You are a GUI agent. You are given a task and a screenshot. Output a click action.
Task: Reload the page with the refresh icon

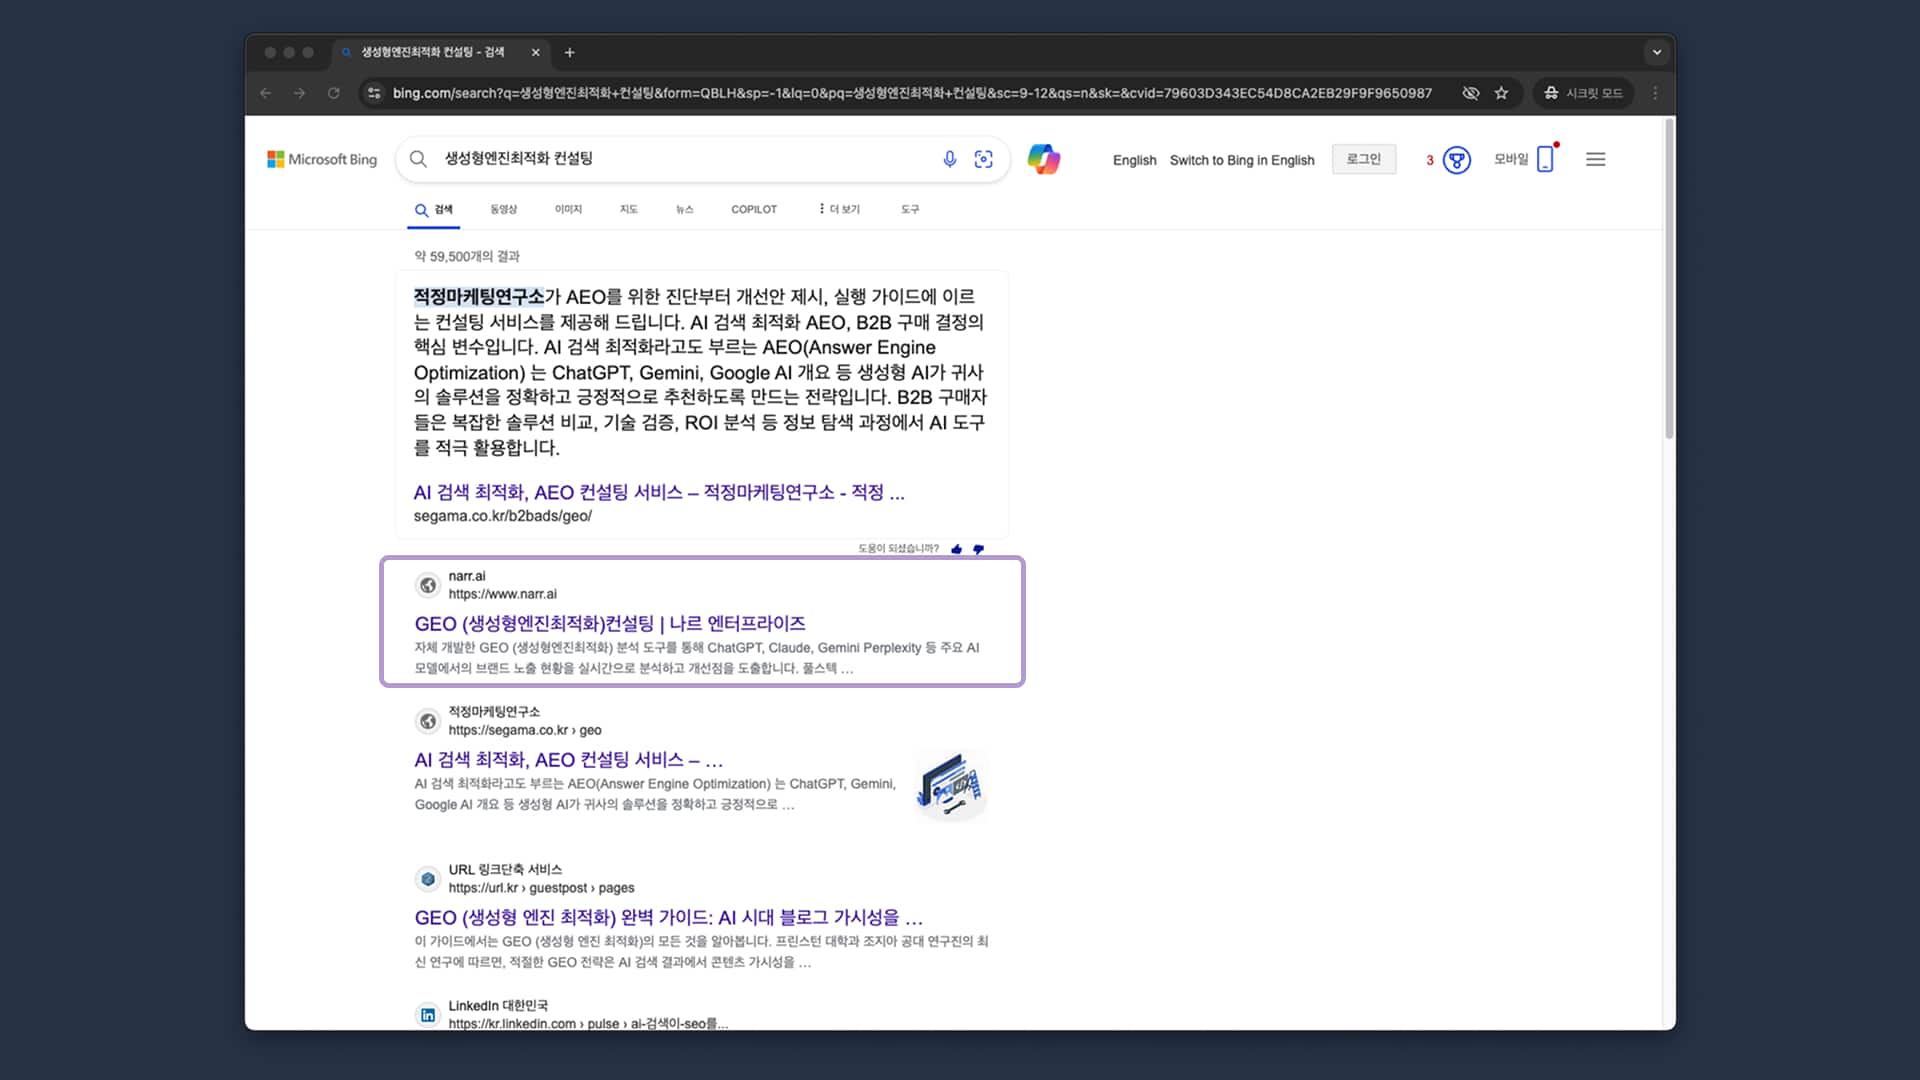click(333, 92)
